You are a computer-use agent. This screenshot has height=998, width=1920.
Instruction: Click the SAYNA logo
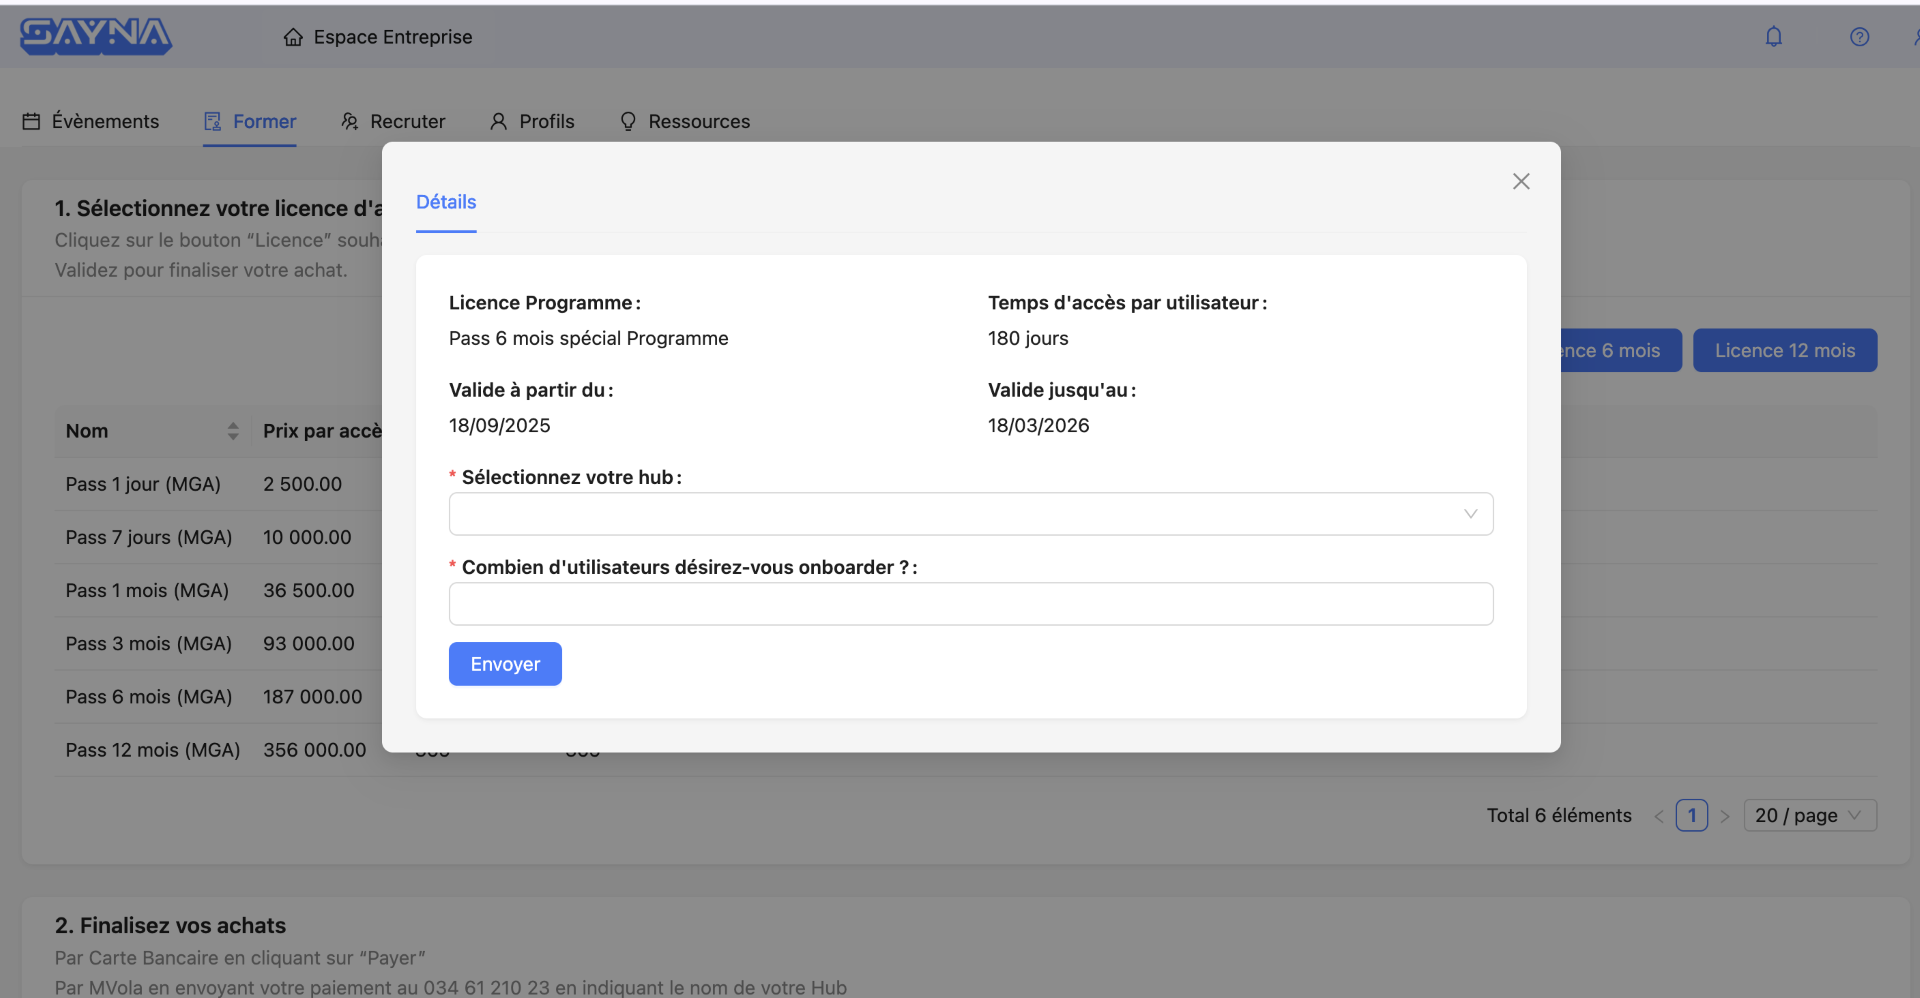[96, 36]
